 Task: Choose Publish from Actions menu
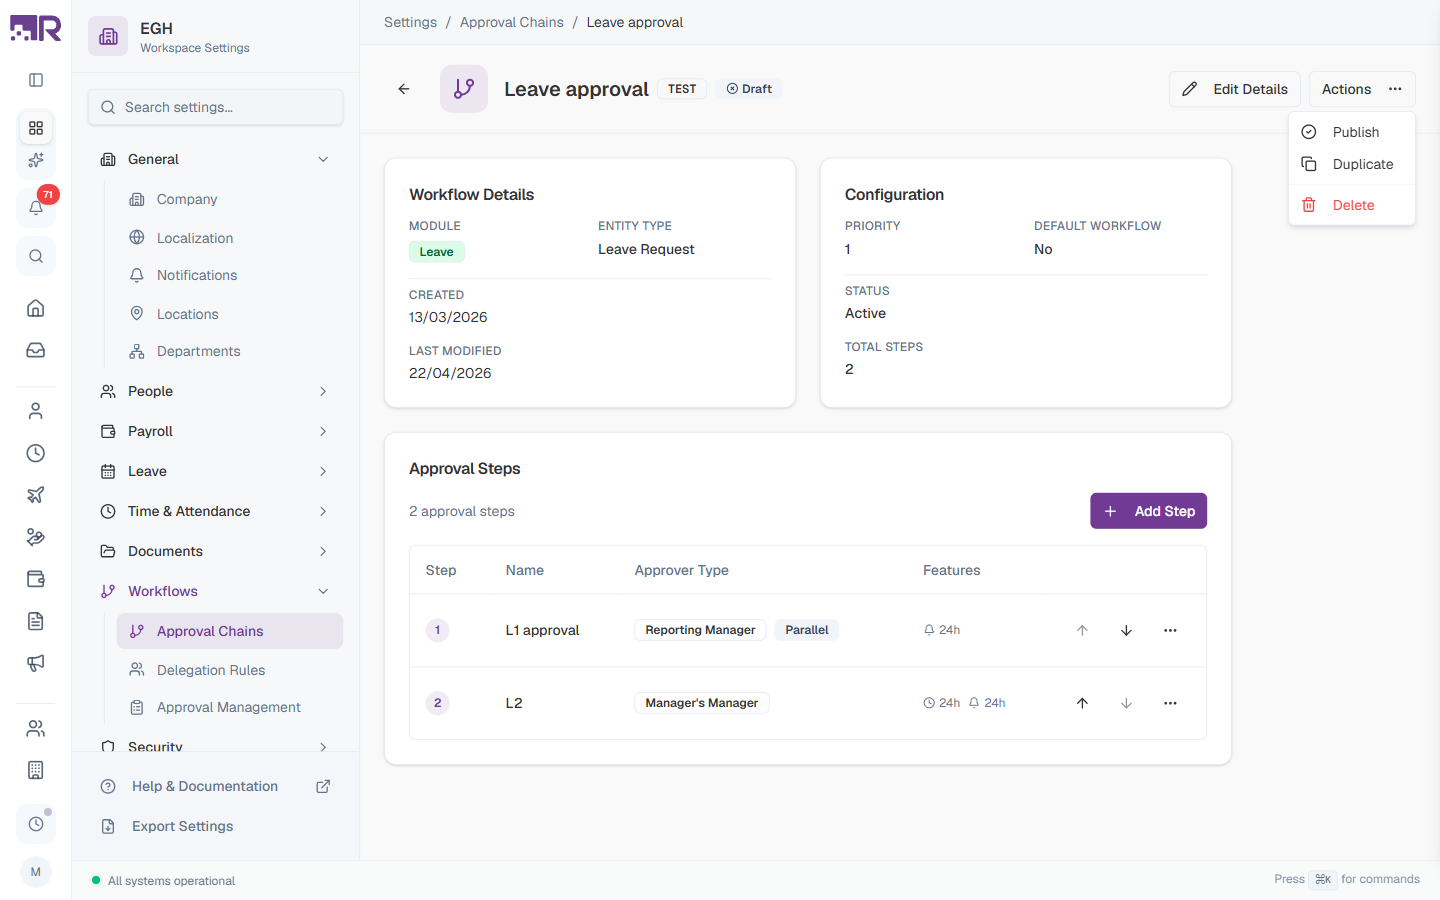(1352, 132)
